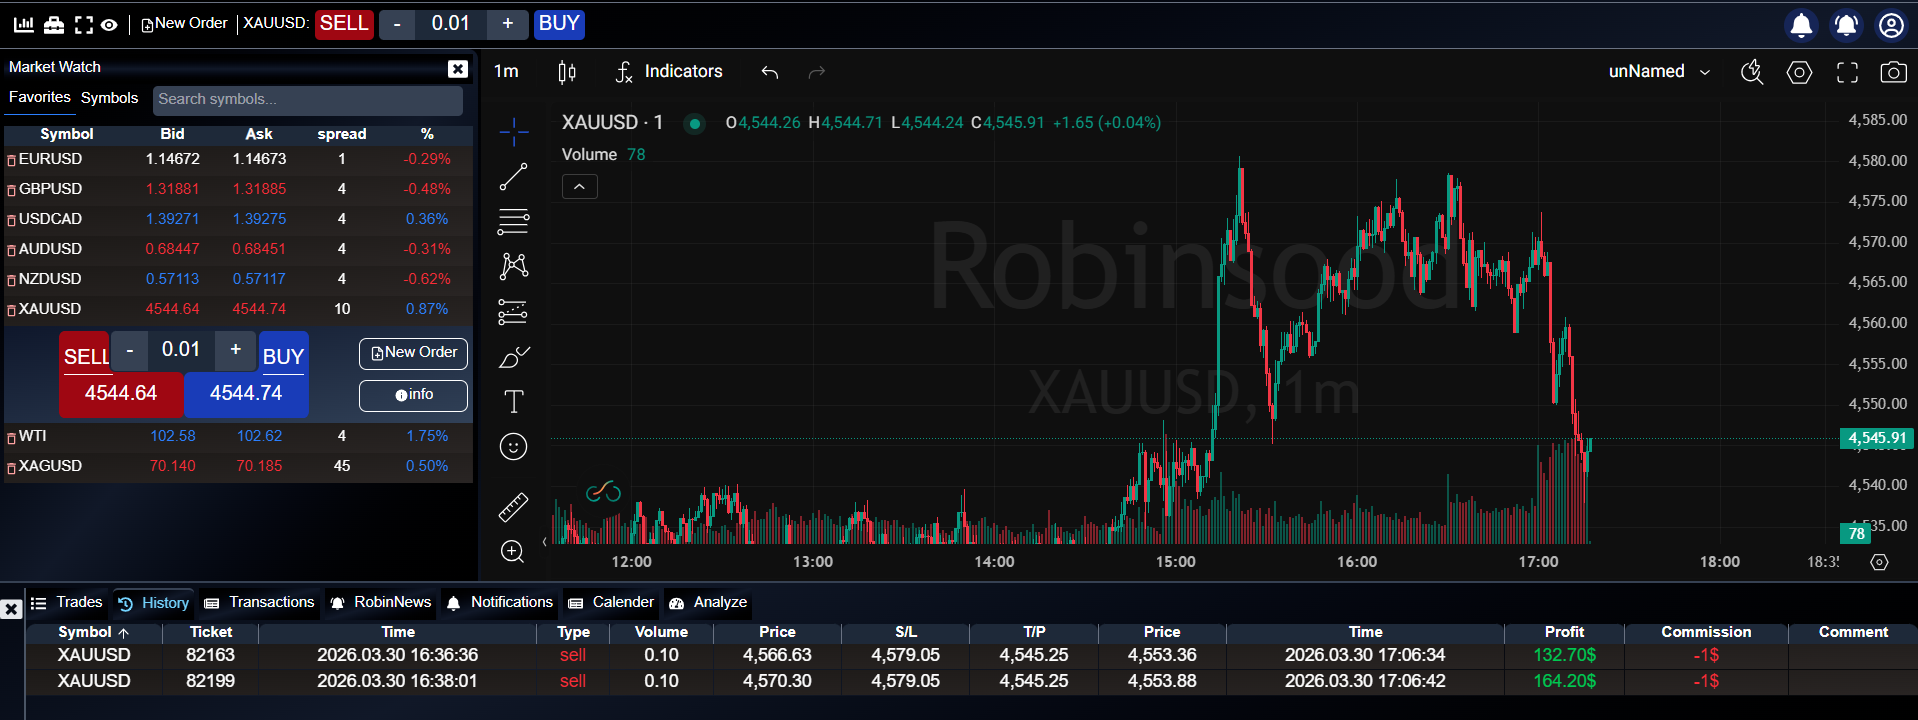
Task: Select the ruler measure tool
Action: tap(513, 507)
